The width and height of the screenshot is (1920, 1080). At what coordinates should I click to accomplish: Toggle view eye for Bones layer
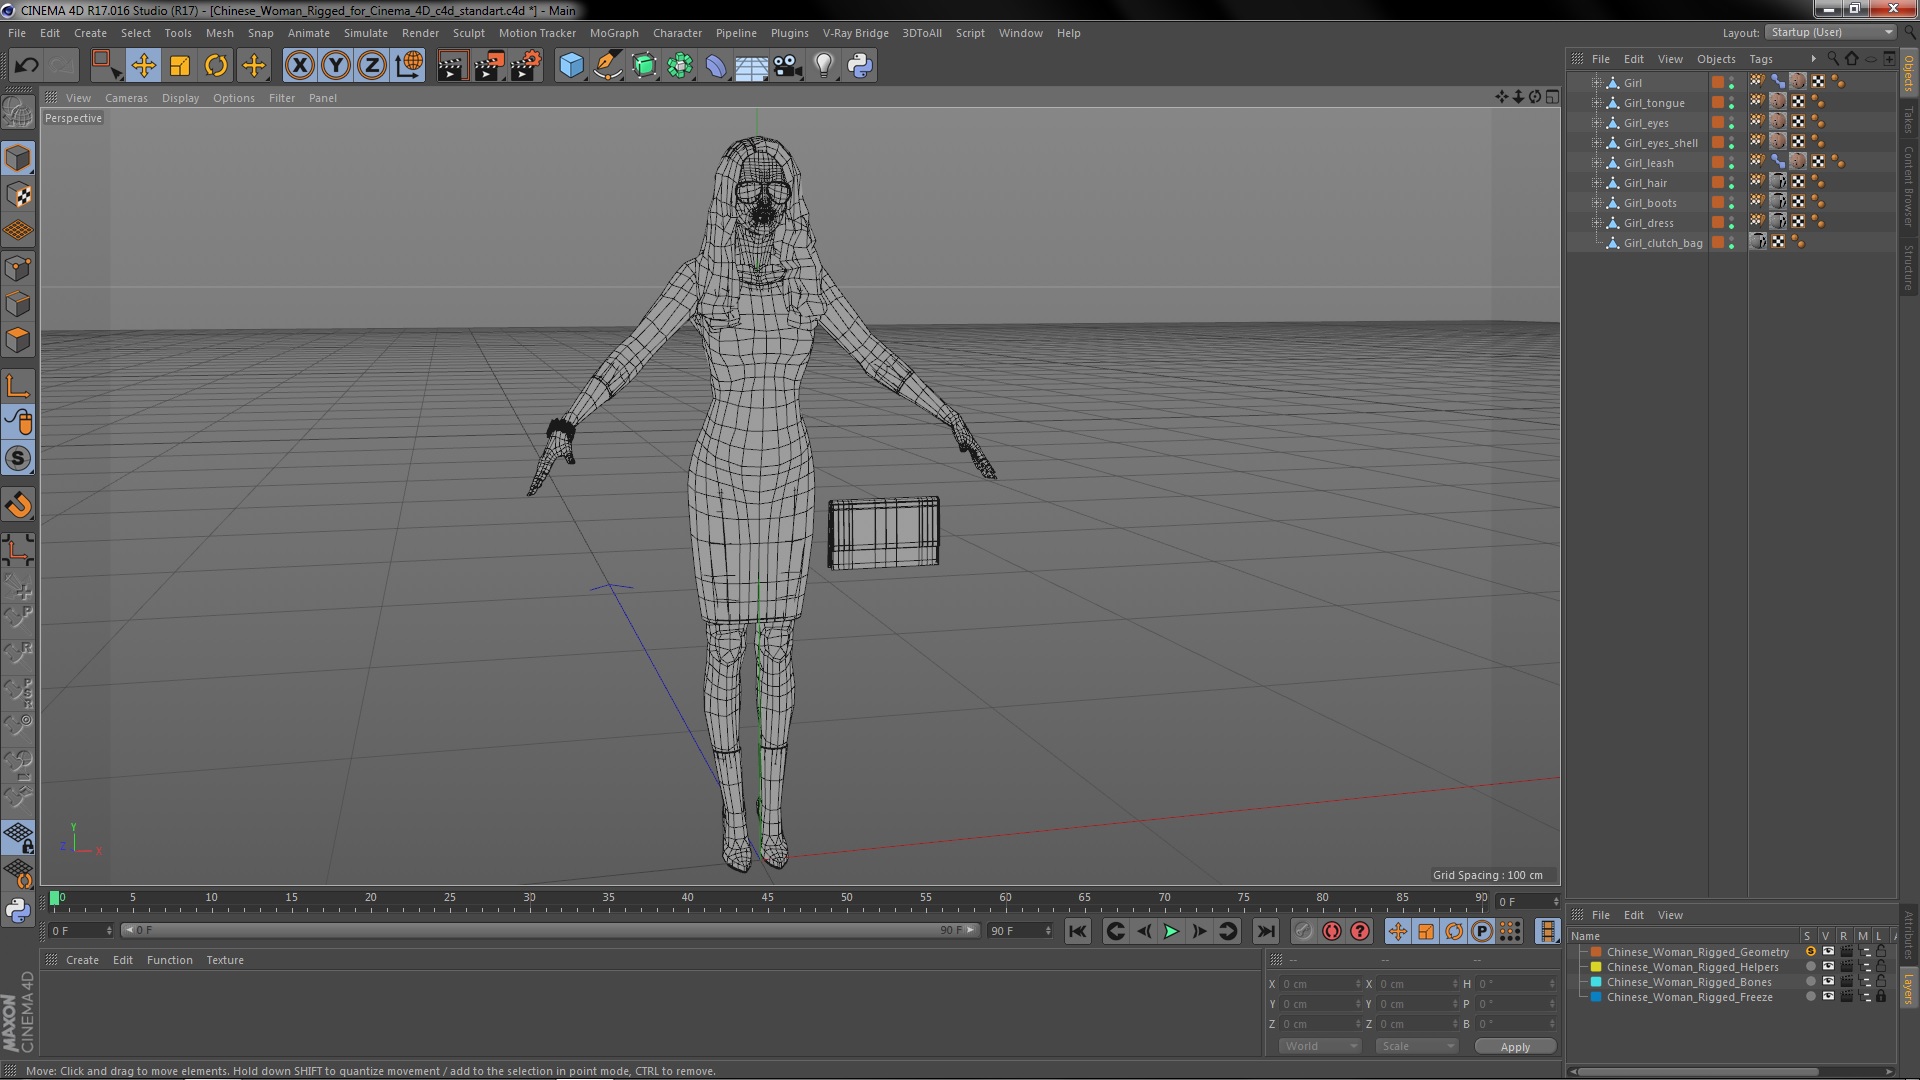(x=1828, y=982)
